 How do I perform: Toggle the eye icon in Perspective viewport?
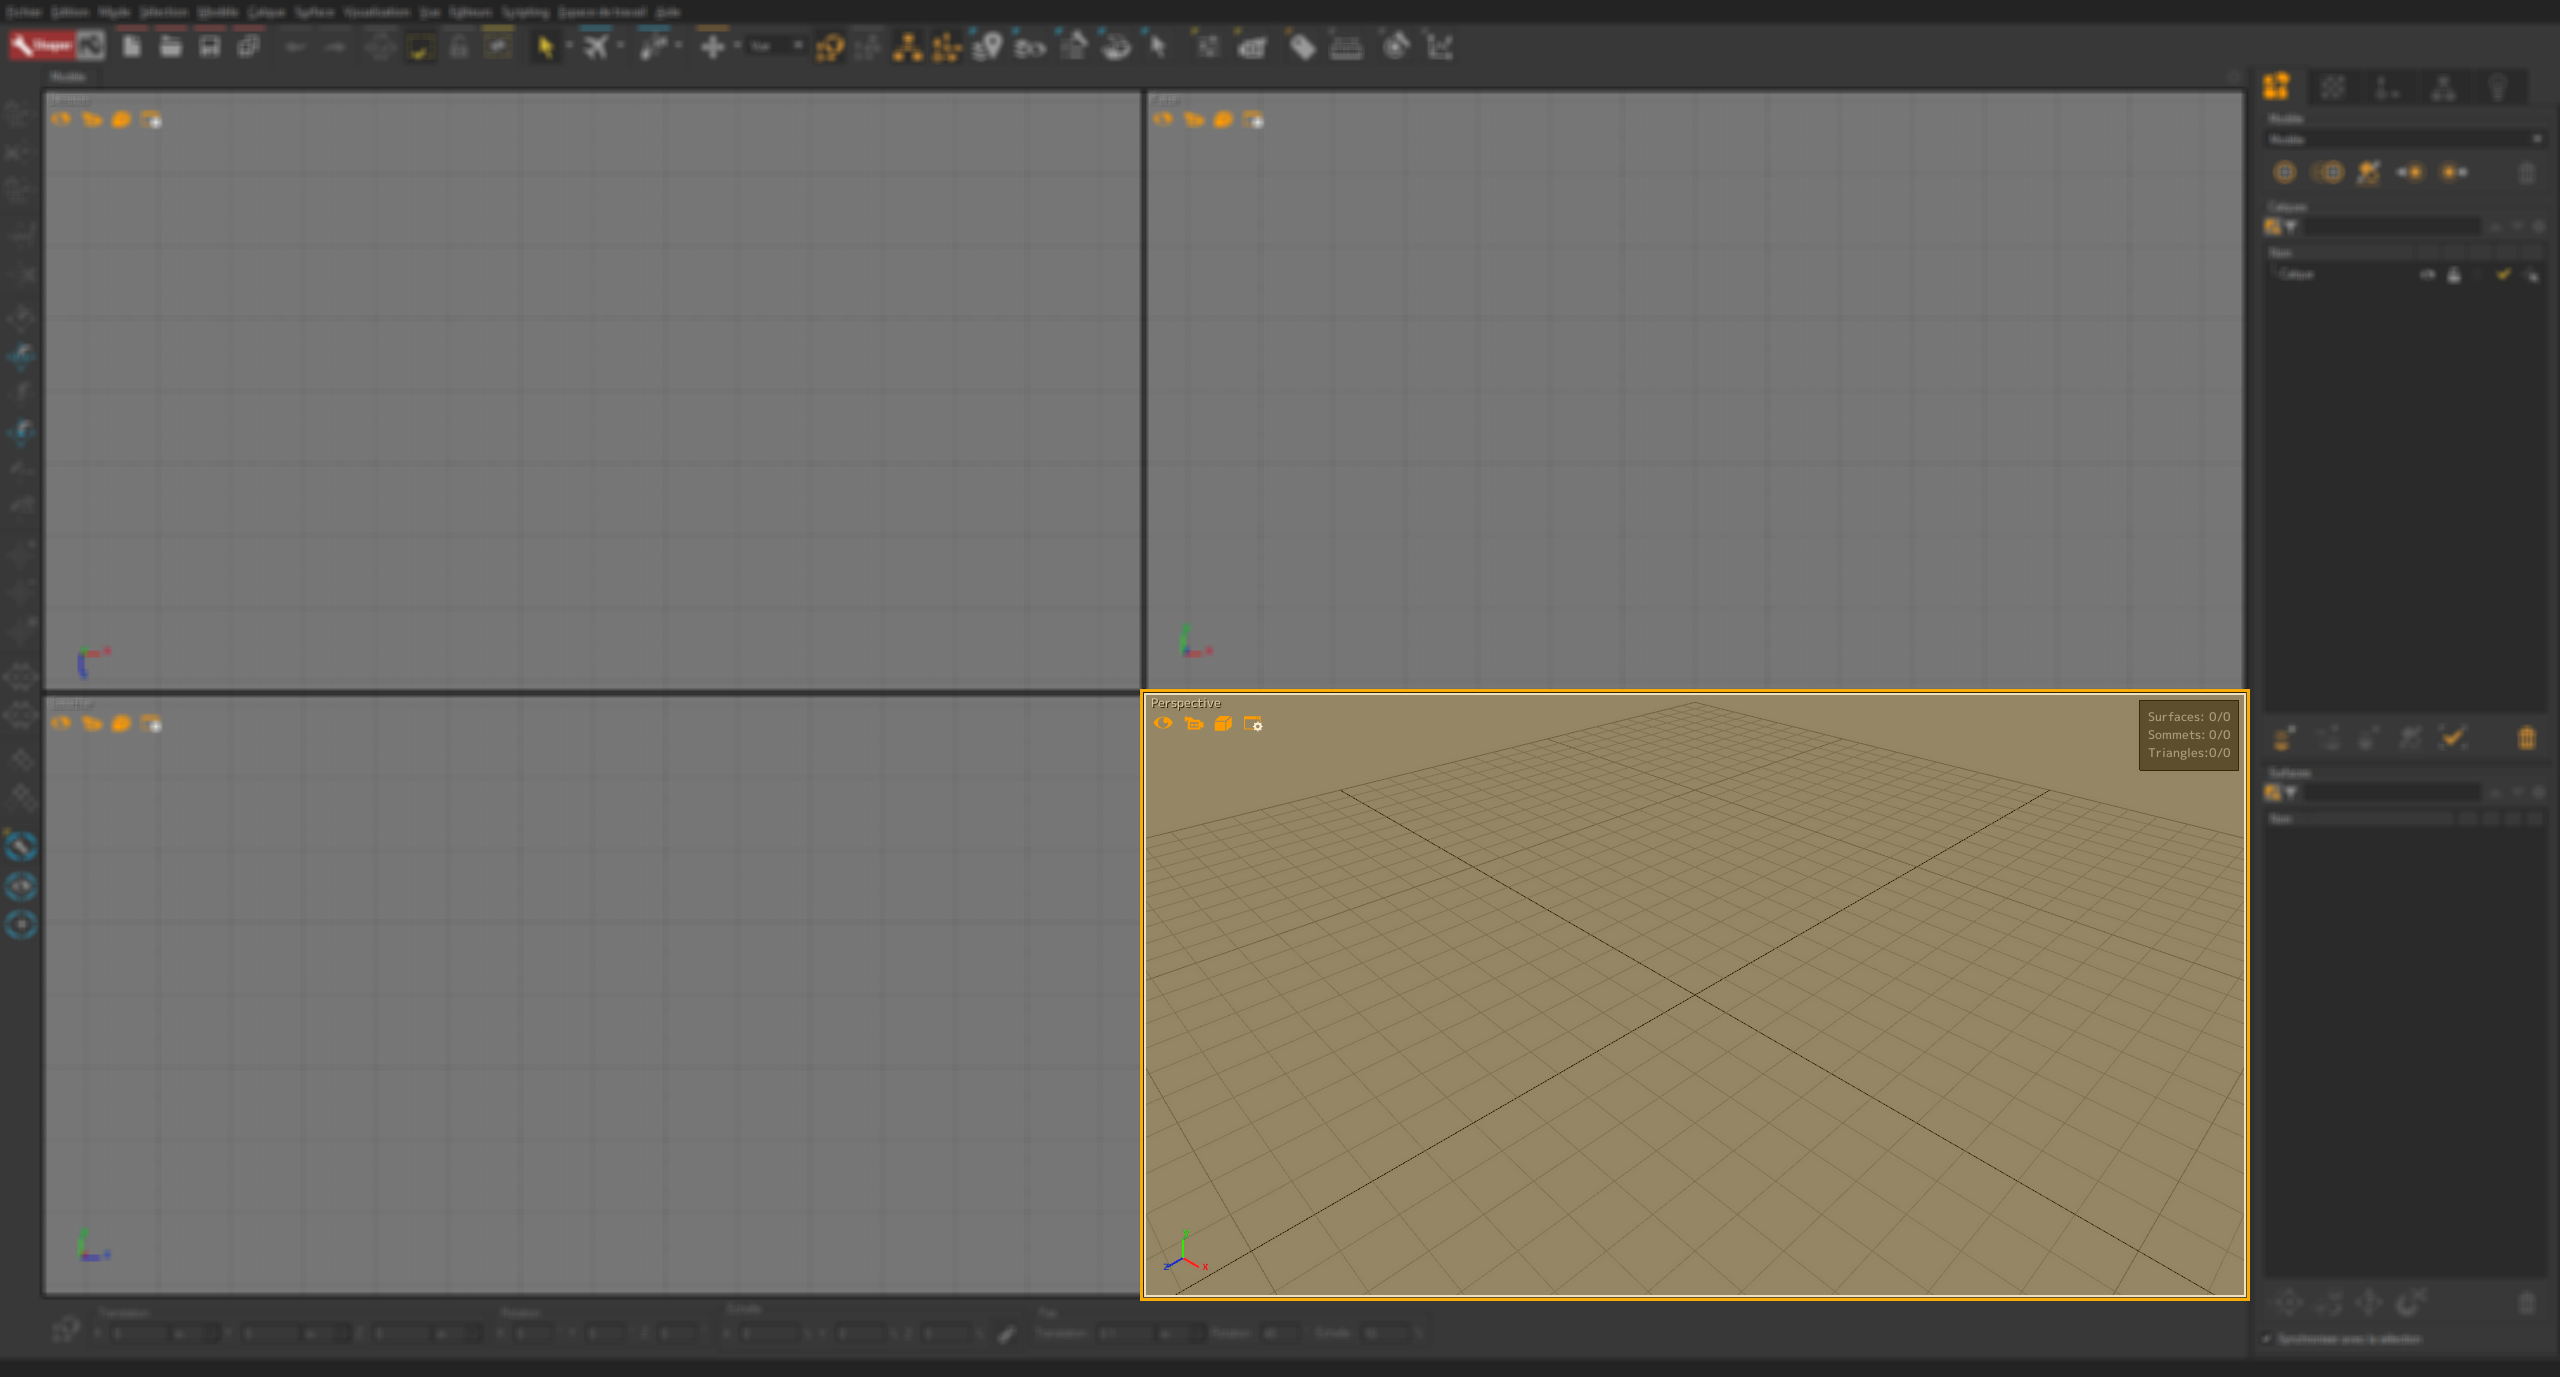(x=1163, y=724)
